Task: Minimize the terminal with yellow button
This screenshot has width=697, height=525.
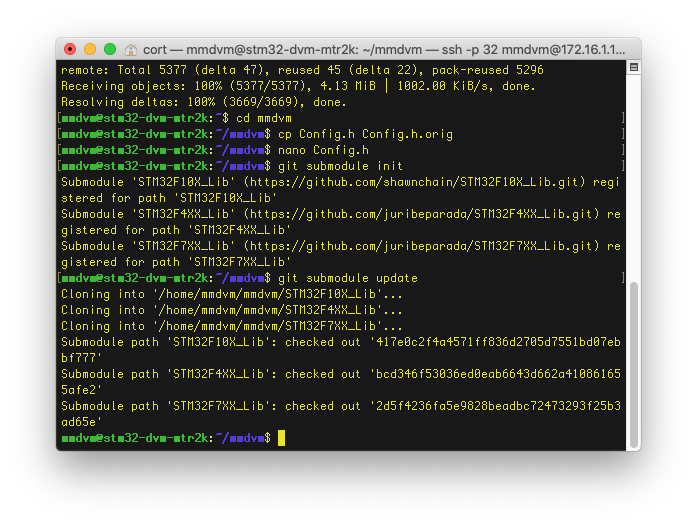Action: [x=90, y=49]
